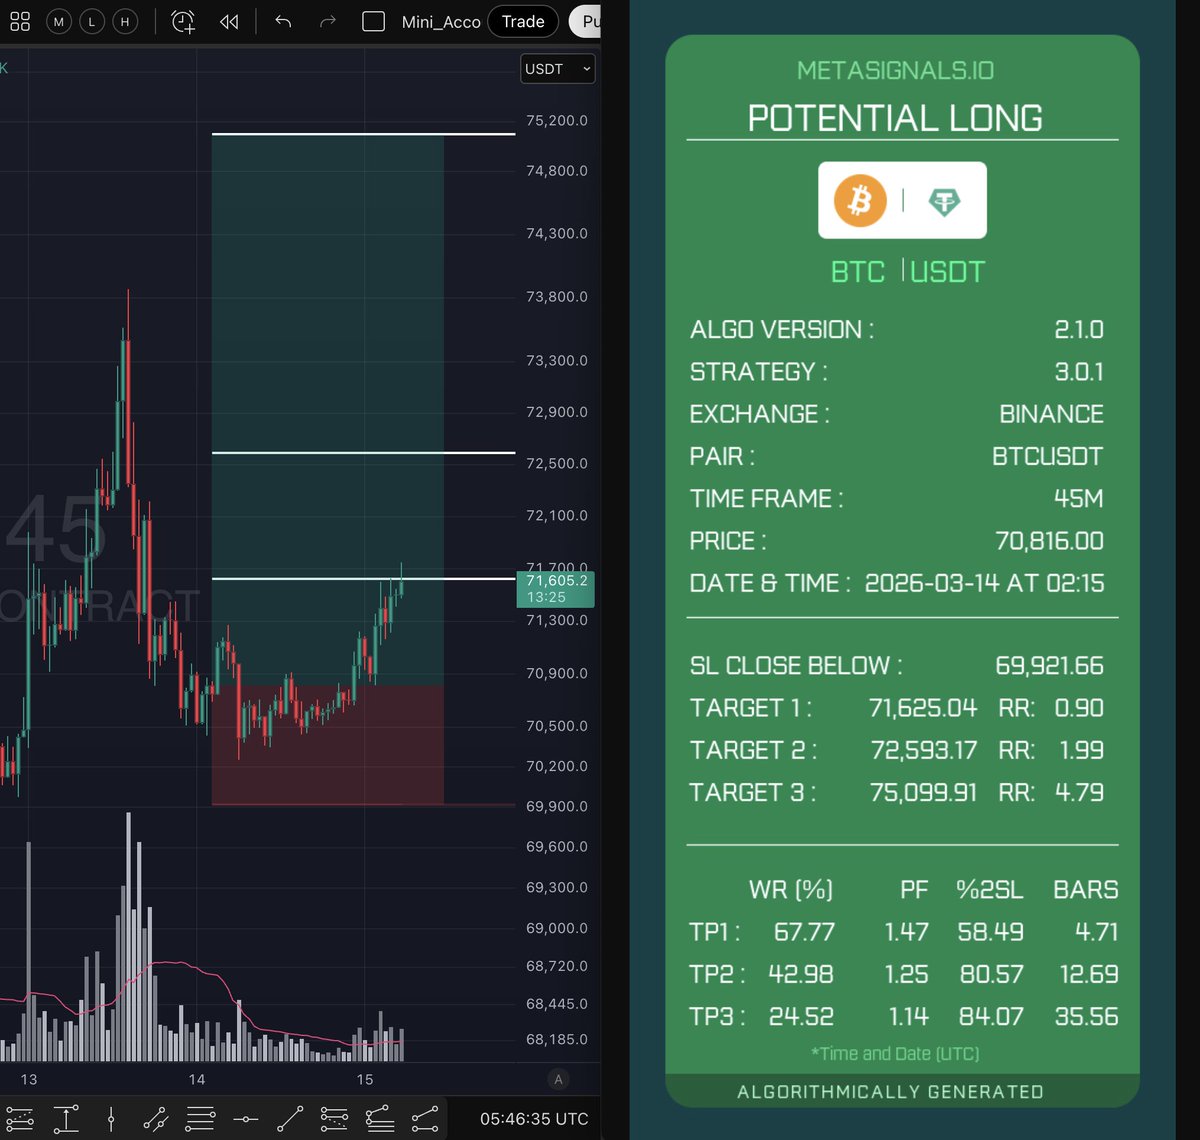
Task: Open the layout grid icon
Action: 19,21
